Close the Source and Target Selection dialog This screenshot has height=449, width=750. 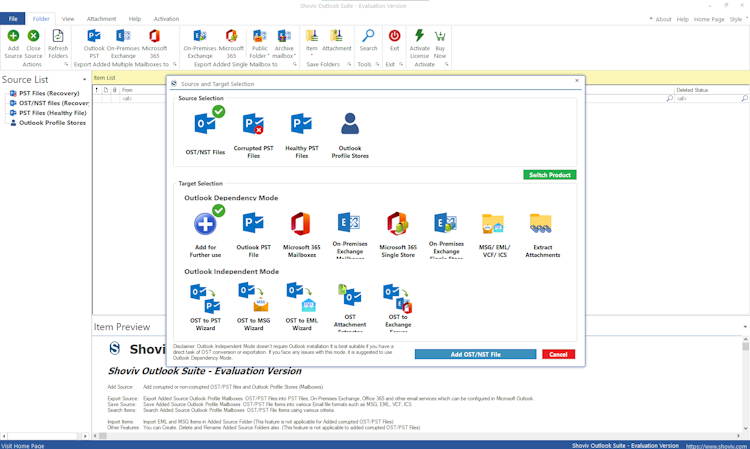coord(577,81)
